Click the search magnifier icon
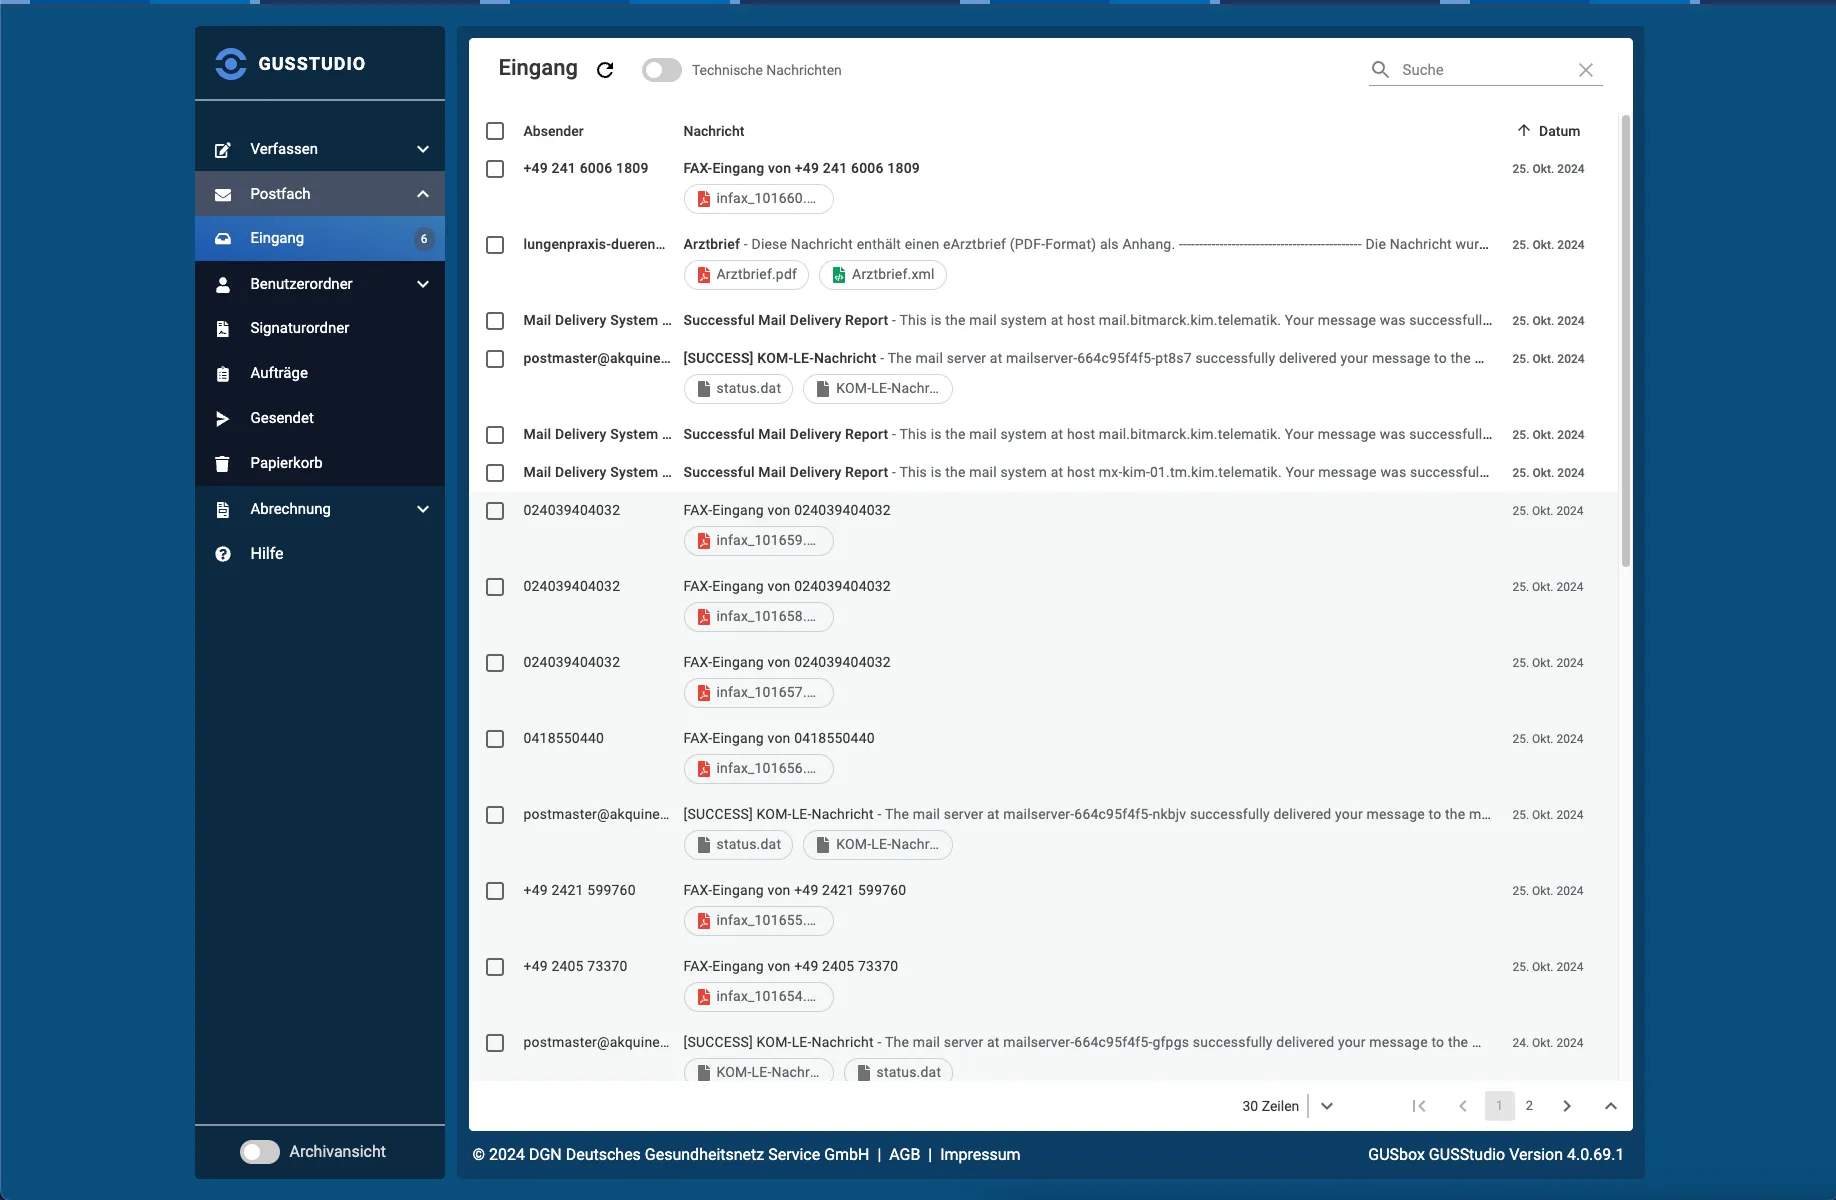This screenshot has height=1200, width=1836. point(1380,70)
